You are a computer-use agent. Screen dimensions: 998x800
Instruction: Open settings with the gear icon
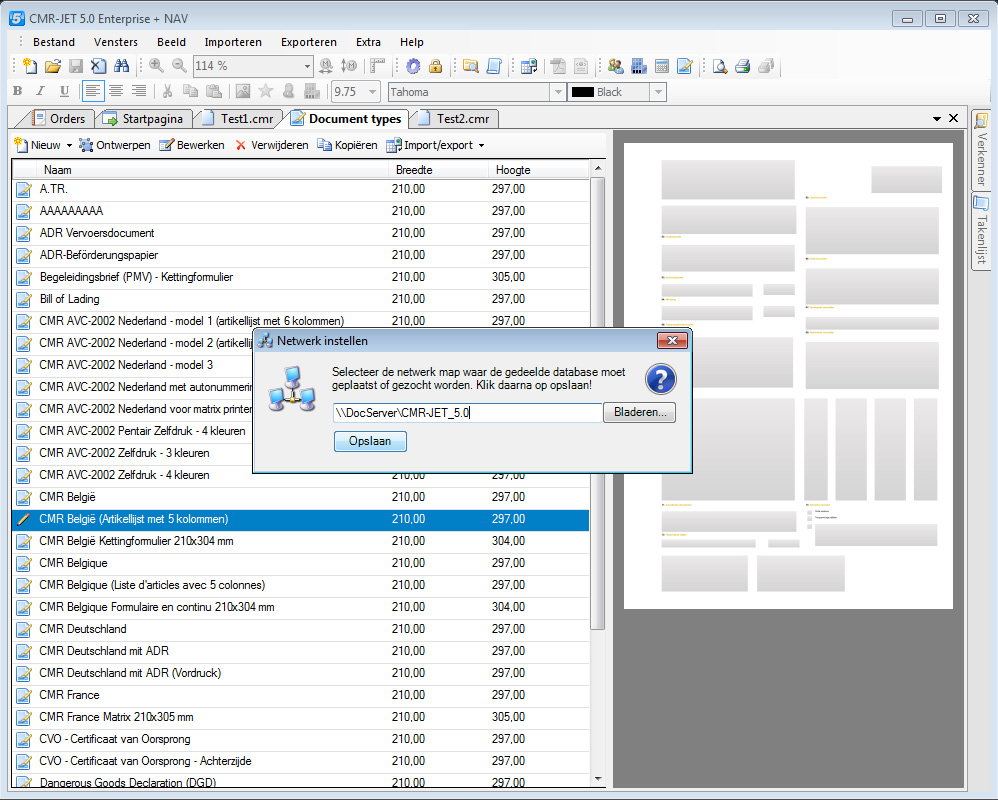coord(413,66)
